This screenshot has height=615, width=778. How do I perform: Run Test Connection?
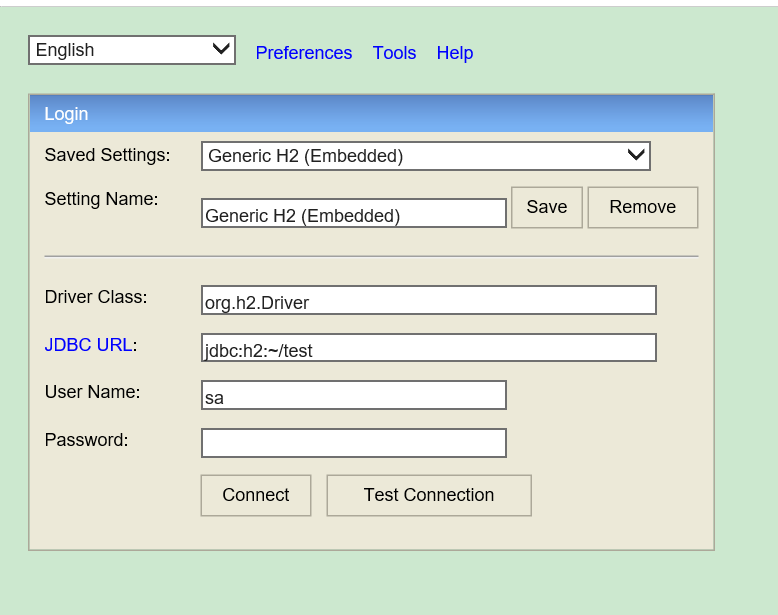(428, 495)
